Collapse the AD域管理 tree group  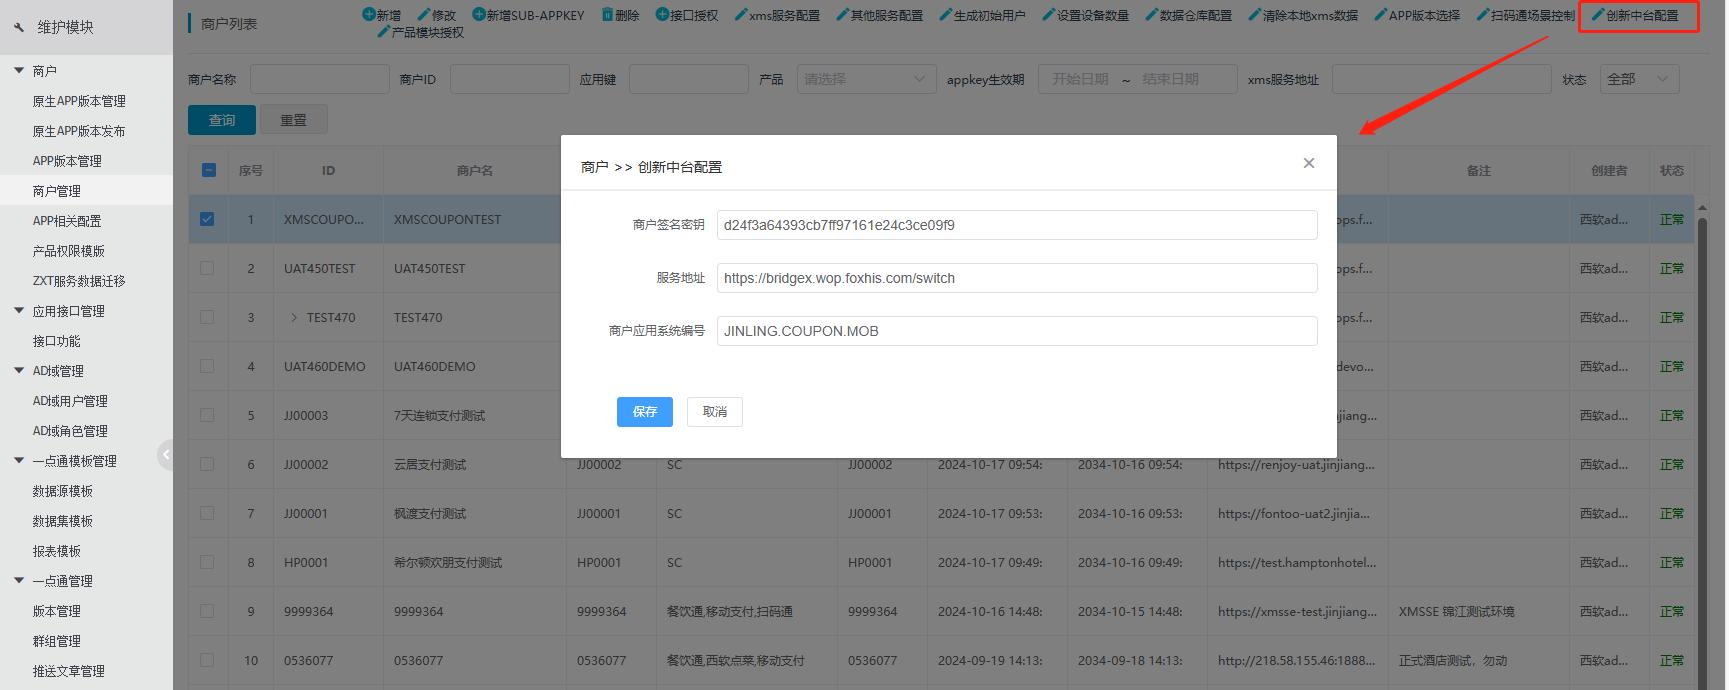(x=19, y=371)
